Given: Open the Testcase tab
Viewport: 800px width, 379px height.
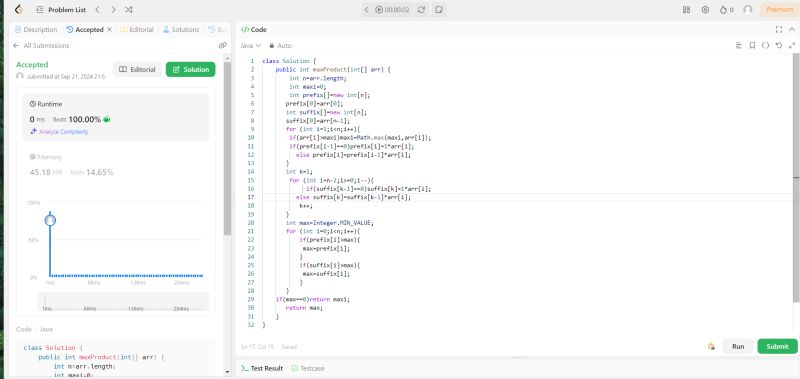Looking at the screenshot, I should tap(308, 368).
